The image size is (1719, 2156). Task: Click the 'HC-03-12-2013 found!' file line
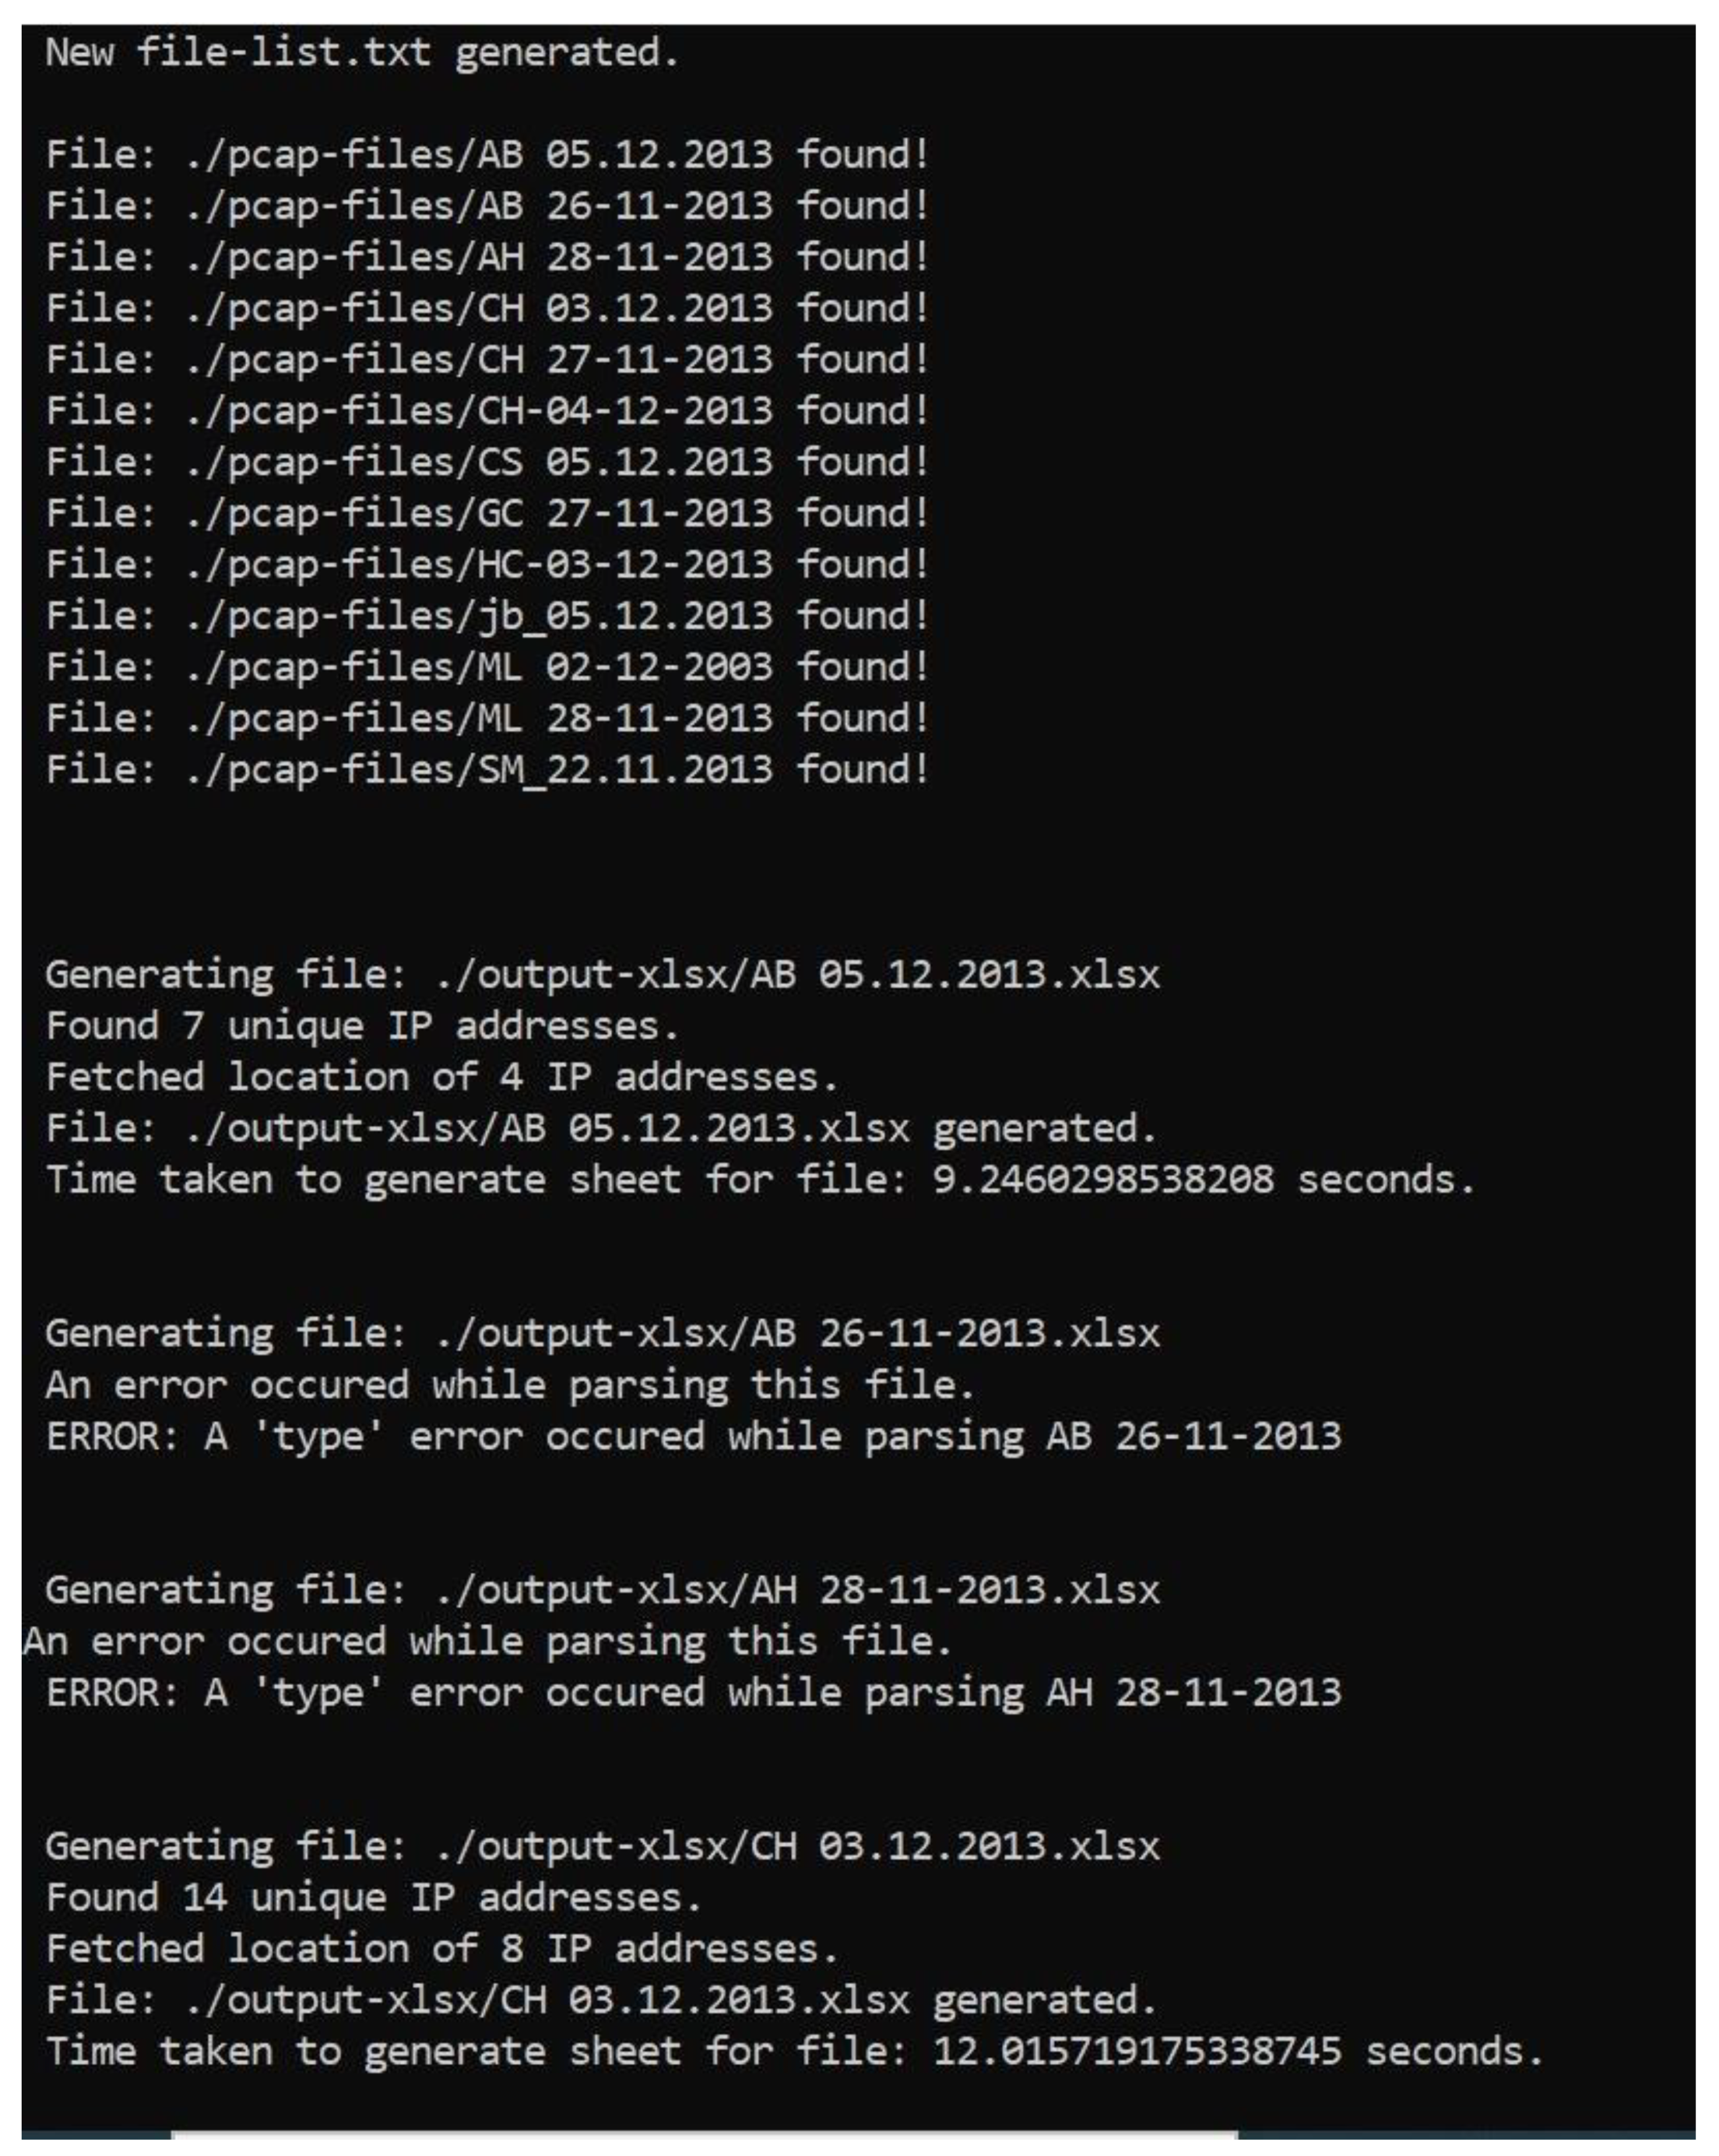pos(487,565)
